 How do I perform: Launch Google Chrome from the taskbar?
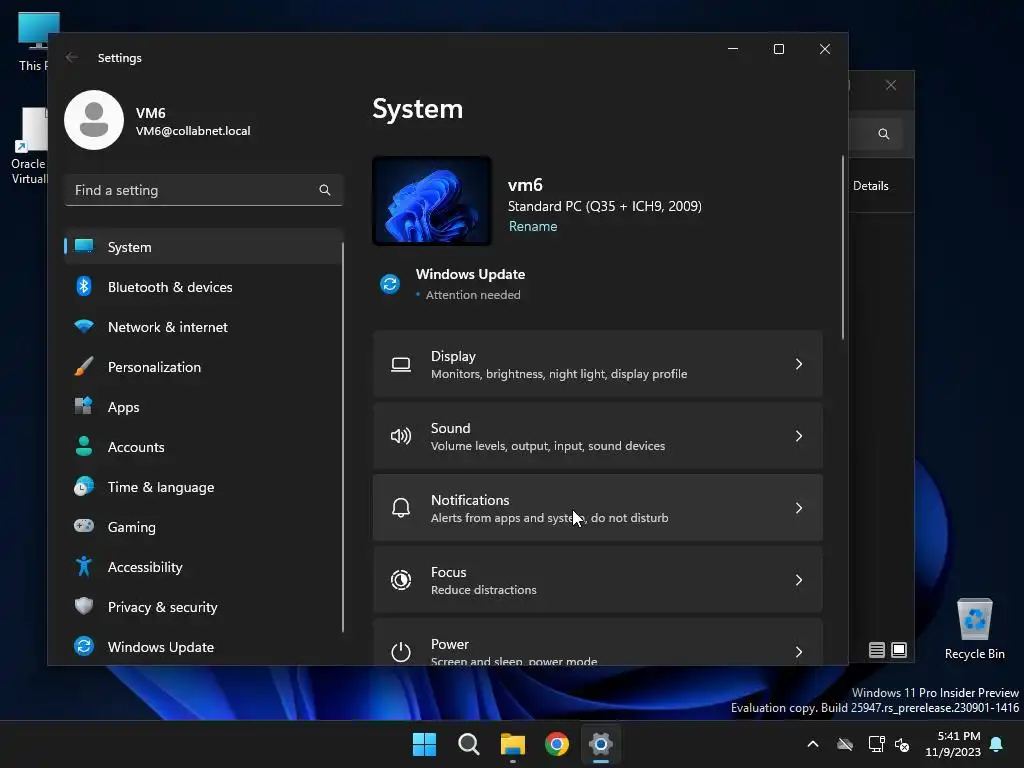point(557,744)
